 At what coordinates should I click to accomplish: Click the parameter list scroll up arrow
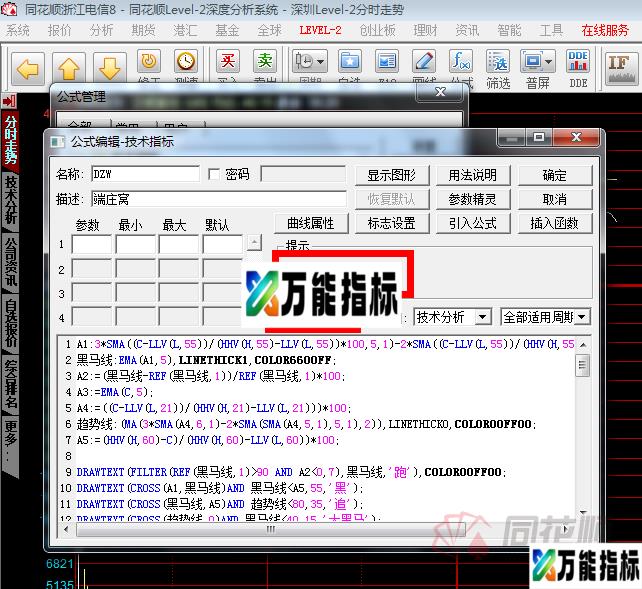(254, 243)
